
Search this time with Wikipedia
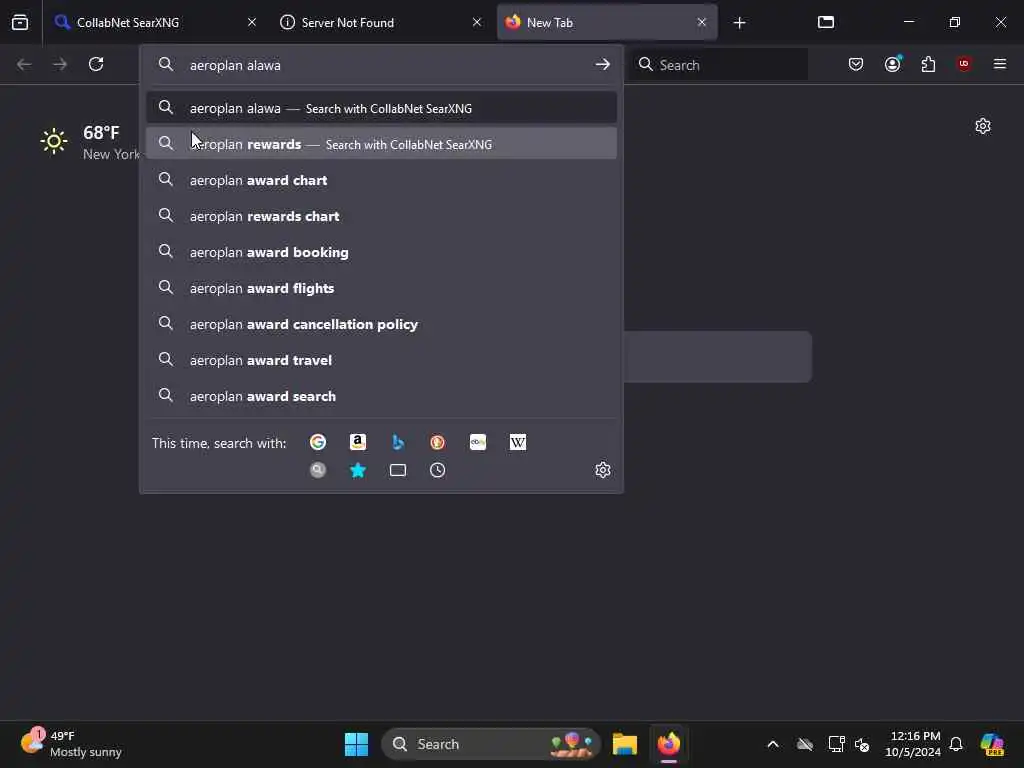click(x=518, y=442)
